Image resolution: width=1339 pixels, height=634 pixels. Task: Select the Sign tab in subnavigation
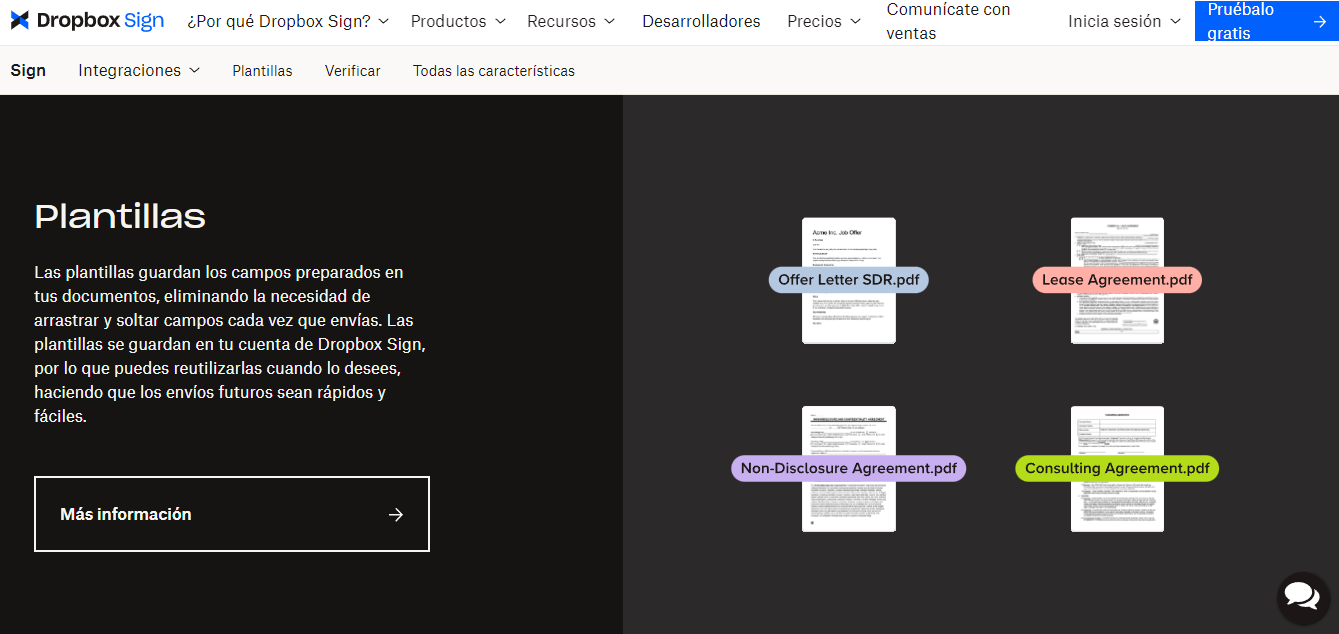click(28, 70)
